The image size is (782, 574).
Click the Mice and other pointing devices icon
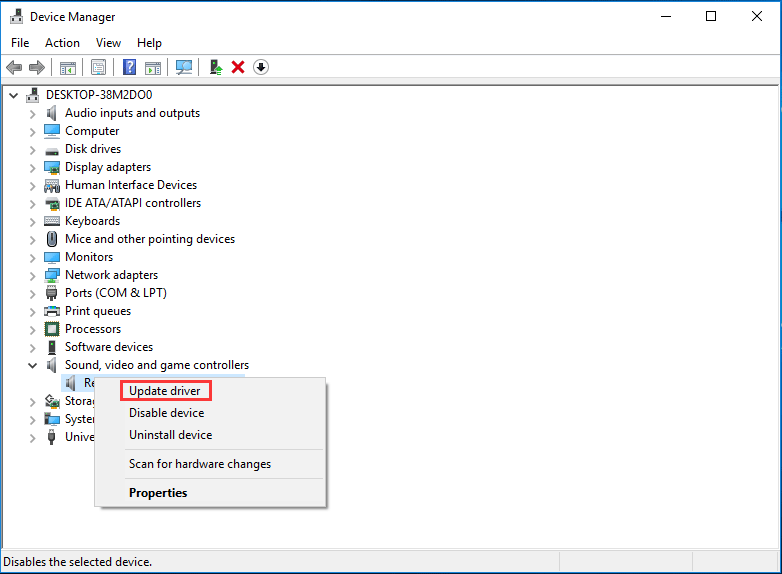pyautogui.click(x=52, y=239)
